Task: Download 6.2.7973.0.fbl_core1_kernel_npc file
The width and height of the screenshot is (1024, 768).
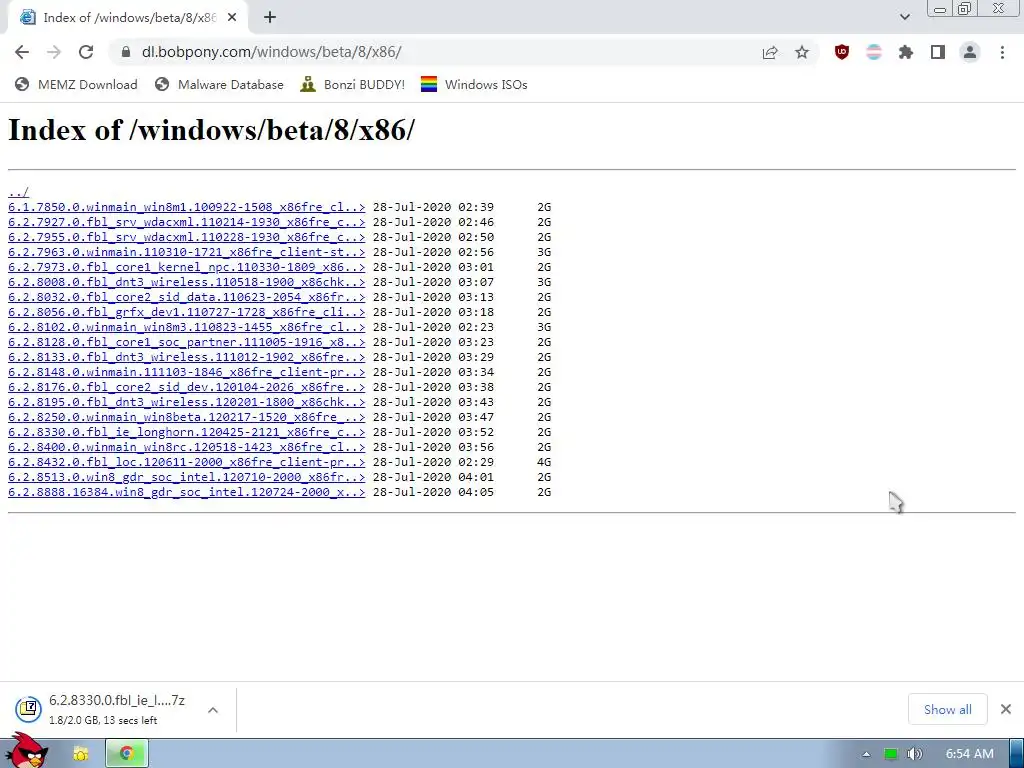Action: pos(186,267)
